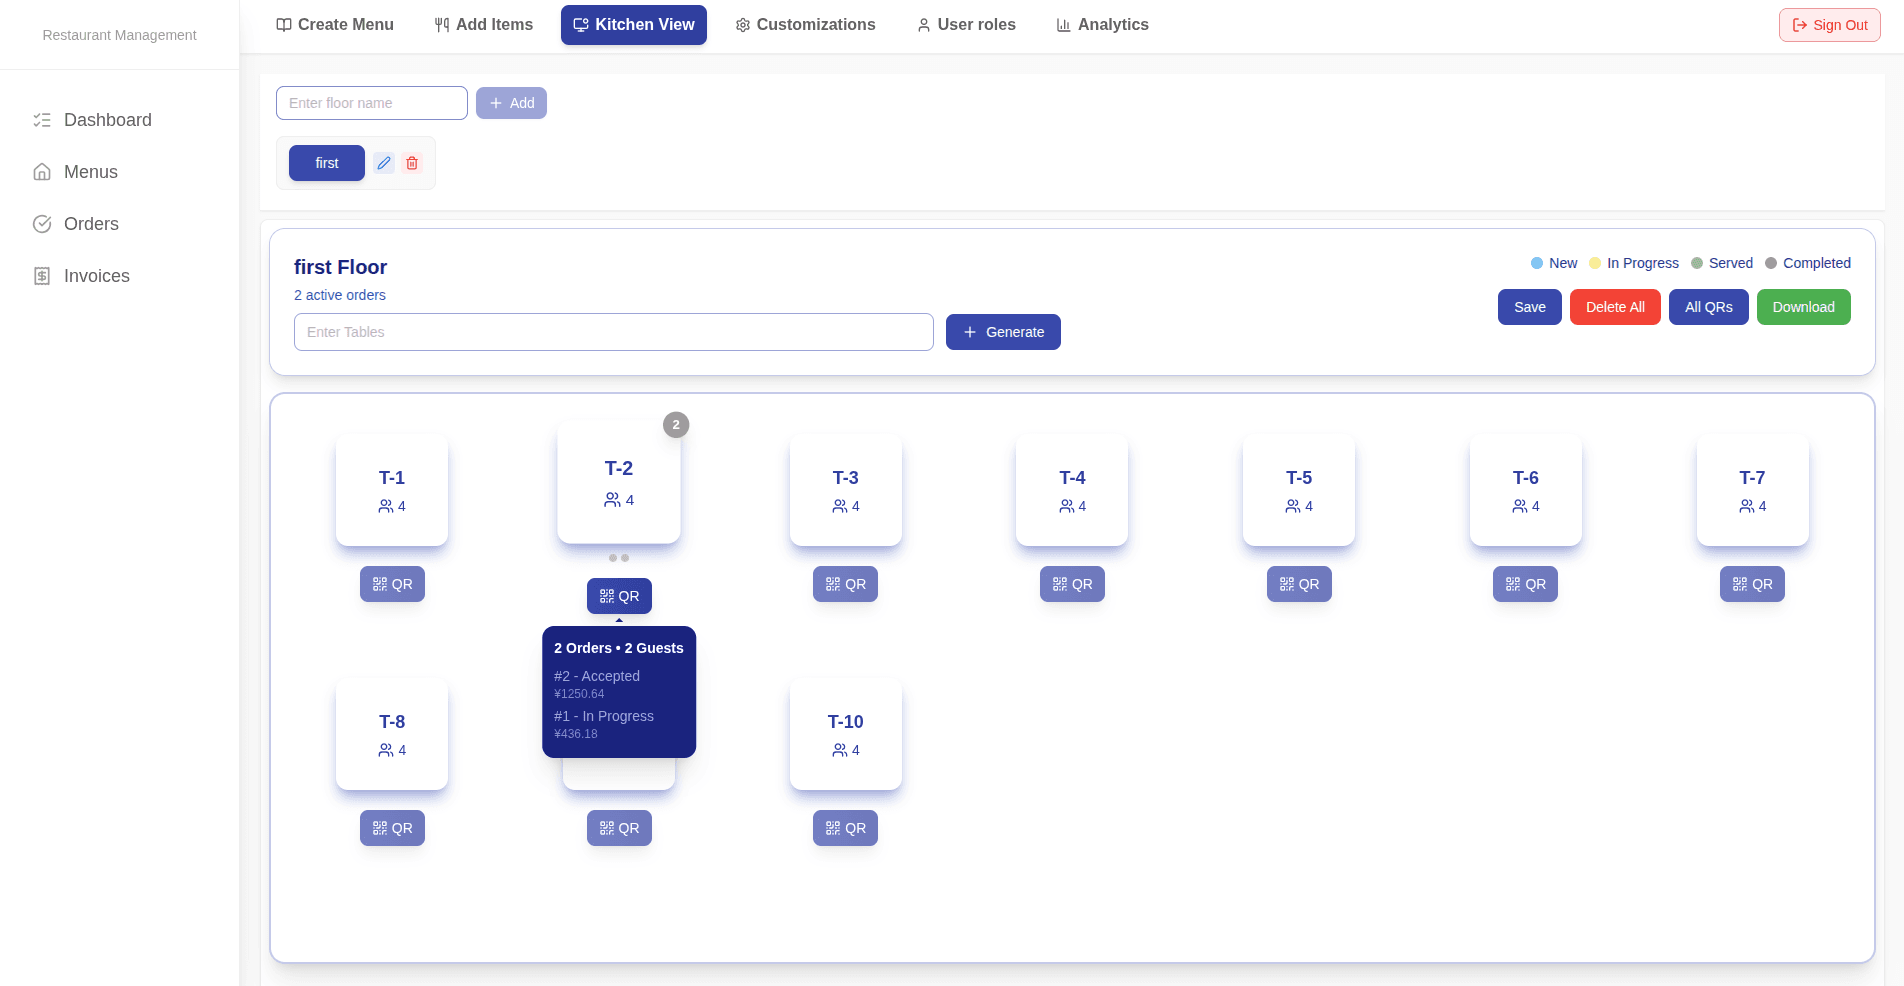
Task: Click the green Download button
Action: 1803,307
